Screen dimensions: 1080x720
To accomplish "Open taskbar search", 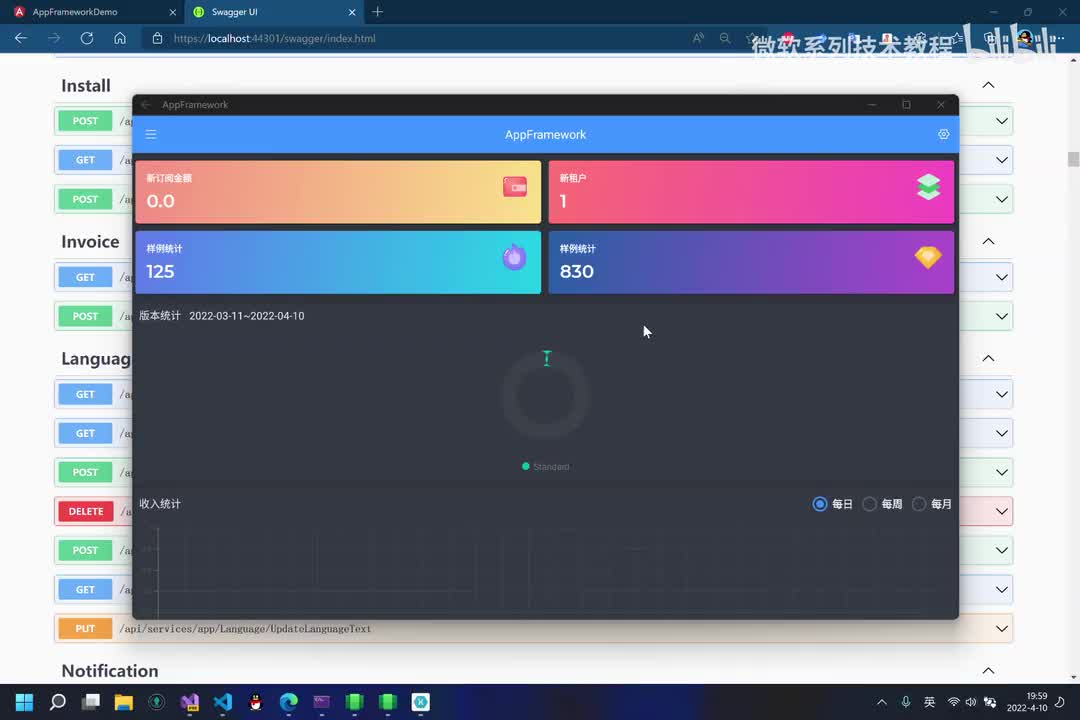I will [58, 702].
